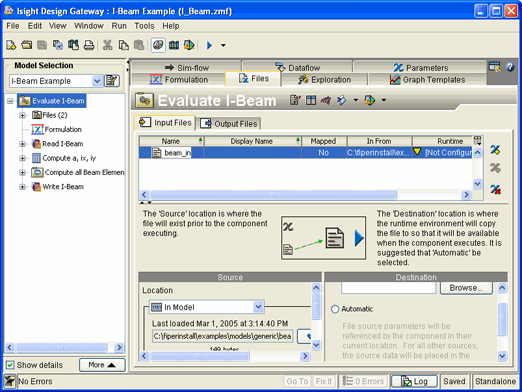This screenshot has width=522, height=392.
Task: Click the help question mark icon
Action: coord(510,67)
